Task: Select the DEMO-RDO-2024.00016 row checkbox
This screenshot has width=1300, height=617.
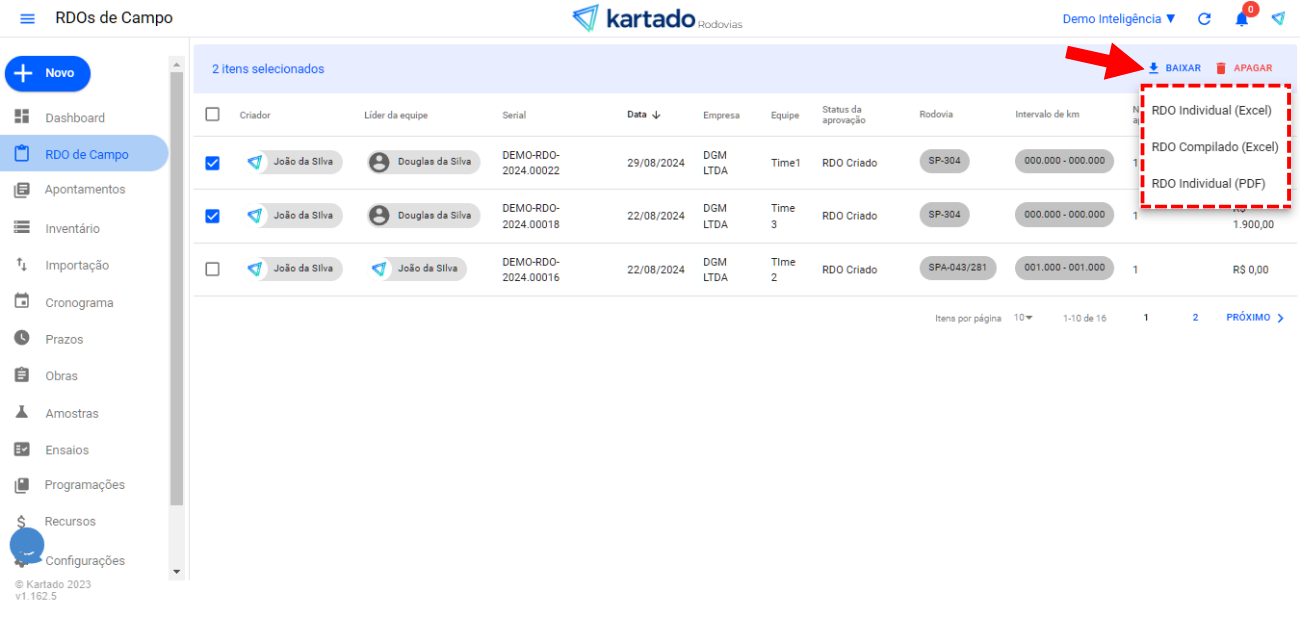Action: (212, 269)
